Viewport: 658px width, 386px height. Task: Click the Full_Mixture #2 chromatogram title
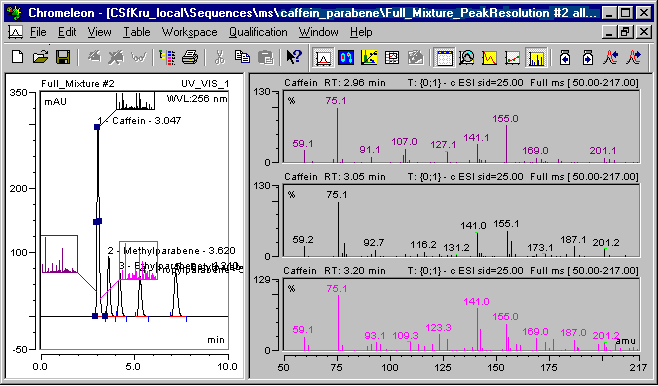78,84
